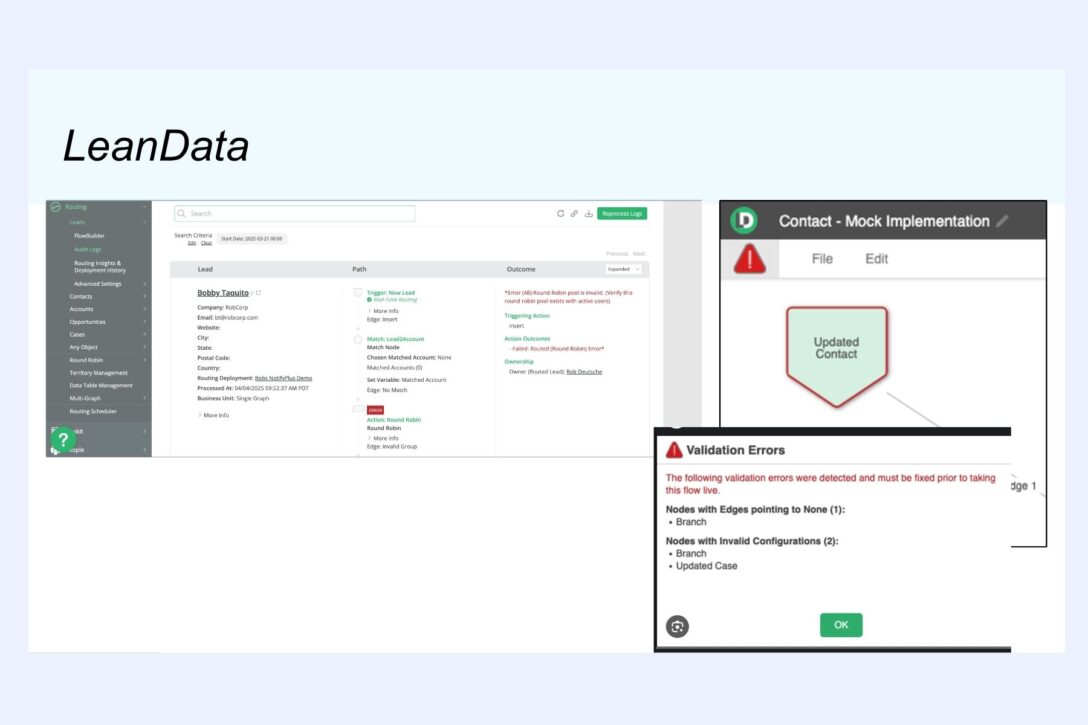Open Routing Insights & Deployment History
Screen dimensions: 1088x725
click(x=100, y=266)
